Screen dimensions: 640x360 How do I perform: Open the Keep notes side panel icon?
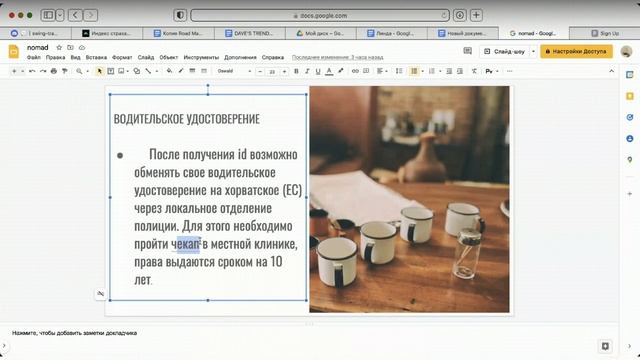pyautogui.click(x=630, y=96)
